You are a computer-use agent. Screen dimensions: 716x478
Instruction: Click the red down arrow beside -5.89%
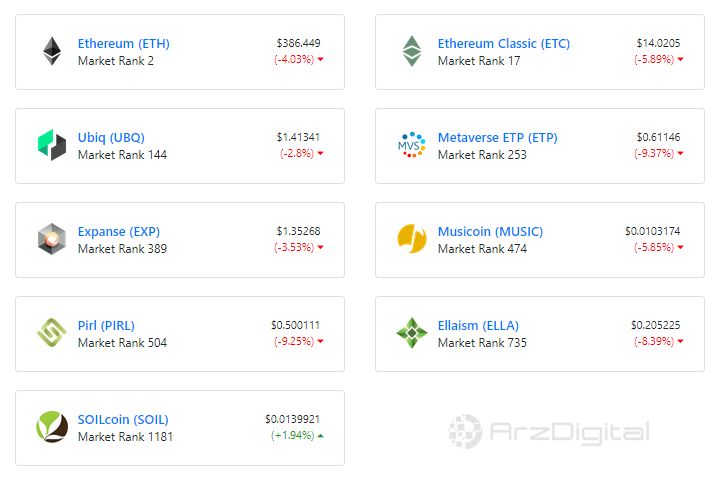(680, 59)
